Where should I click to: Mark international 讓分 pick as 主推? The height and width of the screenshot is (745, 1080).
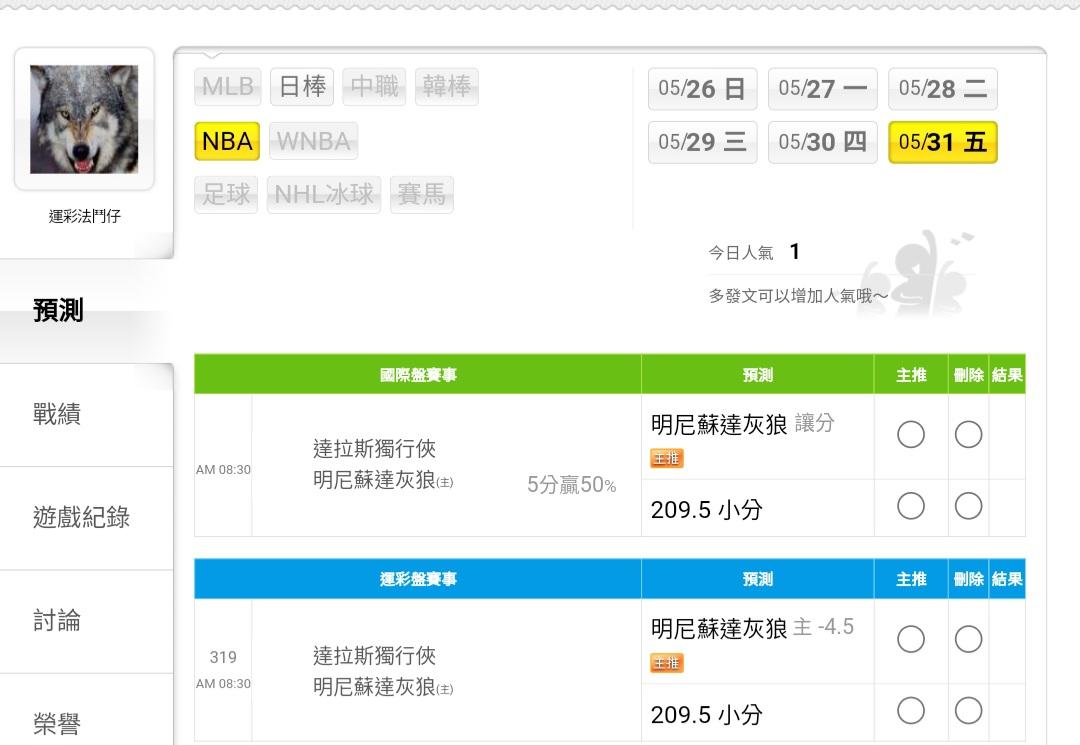(911, 435)
